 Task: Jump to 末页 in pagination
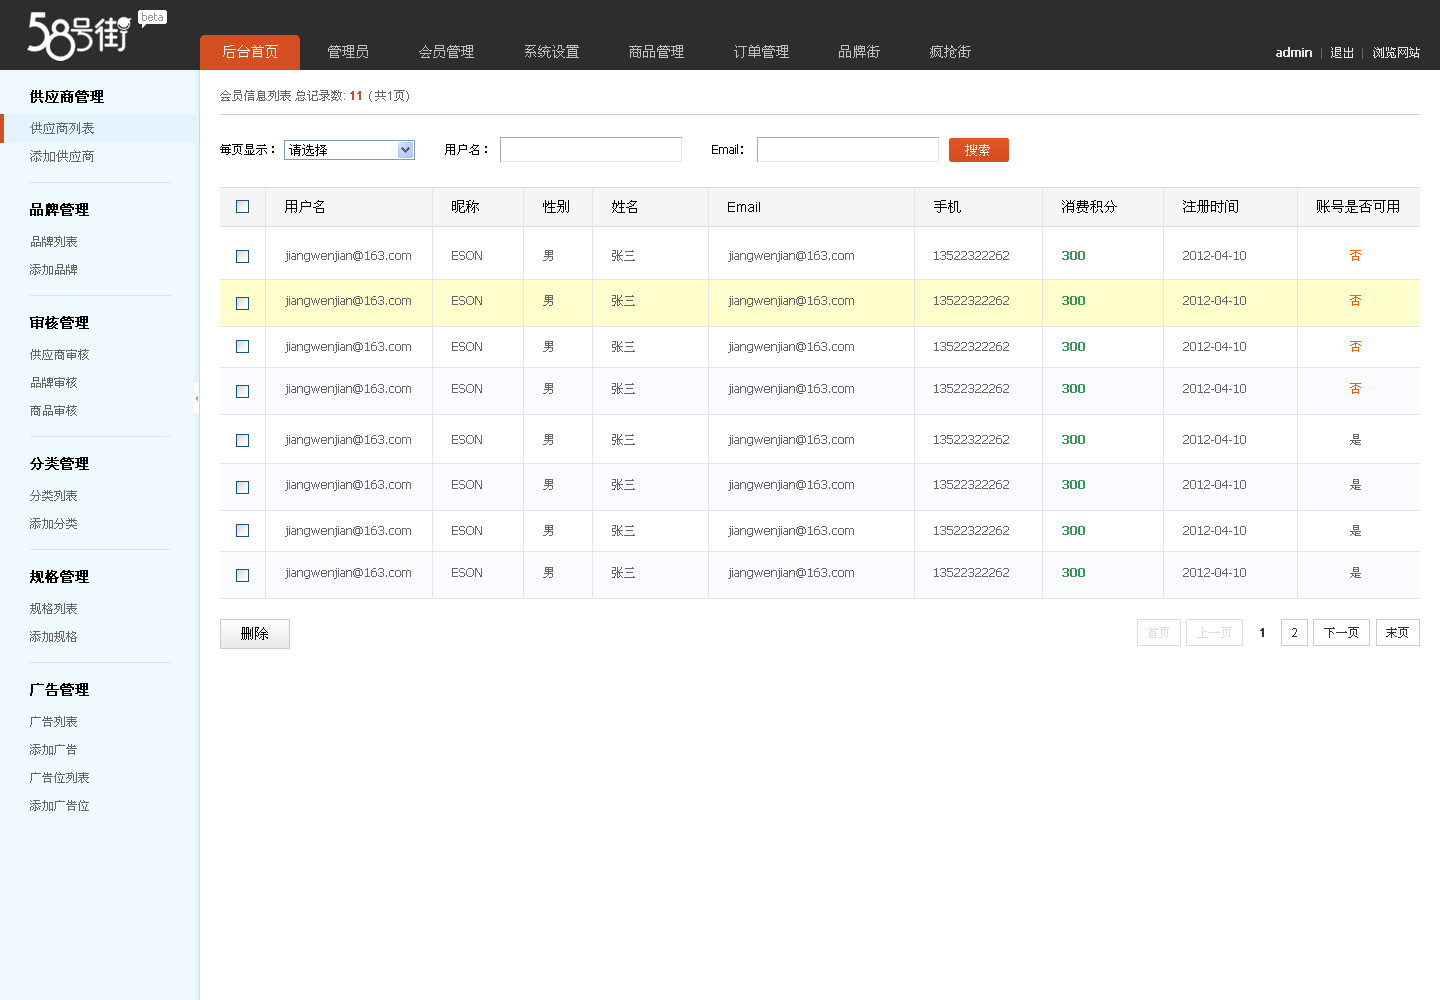(1398, 633)
